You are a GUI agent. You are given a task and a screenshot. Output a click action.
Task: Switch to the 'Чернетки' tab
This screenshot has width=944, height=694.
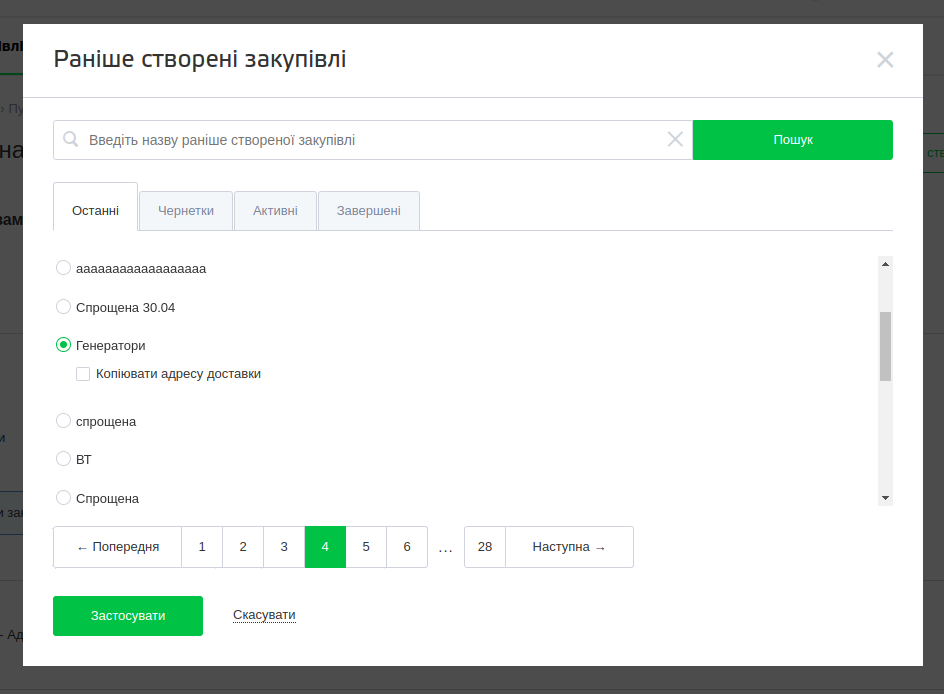pyautogui.click(x=186, y=211)
